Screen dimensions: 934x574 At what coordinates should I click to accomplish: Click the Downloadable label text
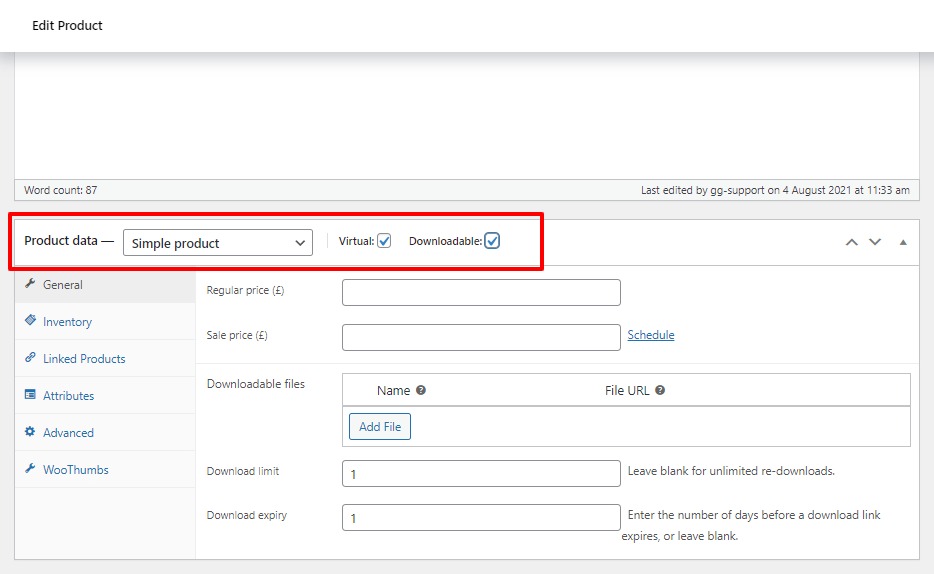(446, 241)
